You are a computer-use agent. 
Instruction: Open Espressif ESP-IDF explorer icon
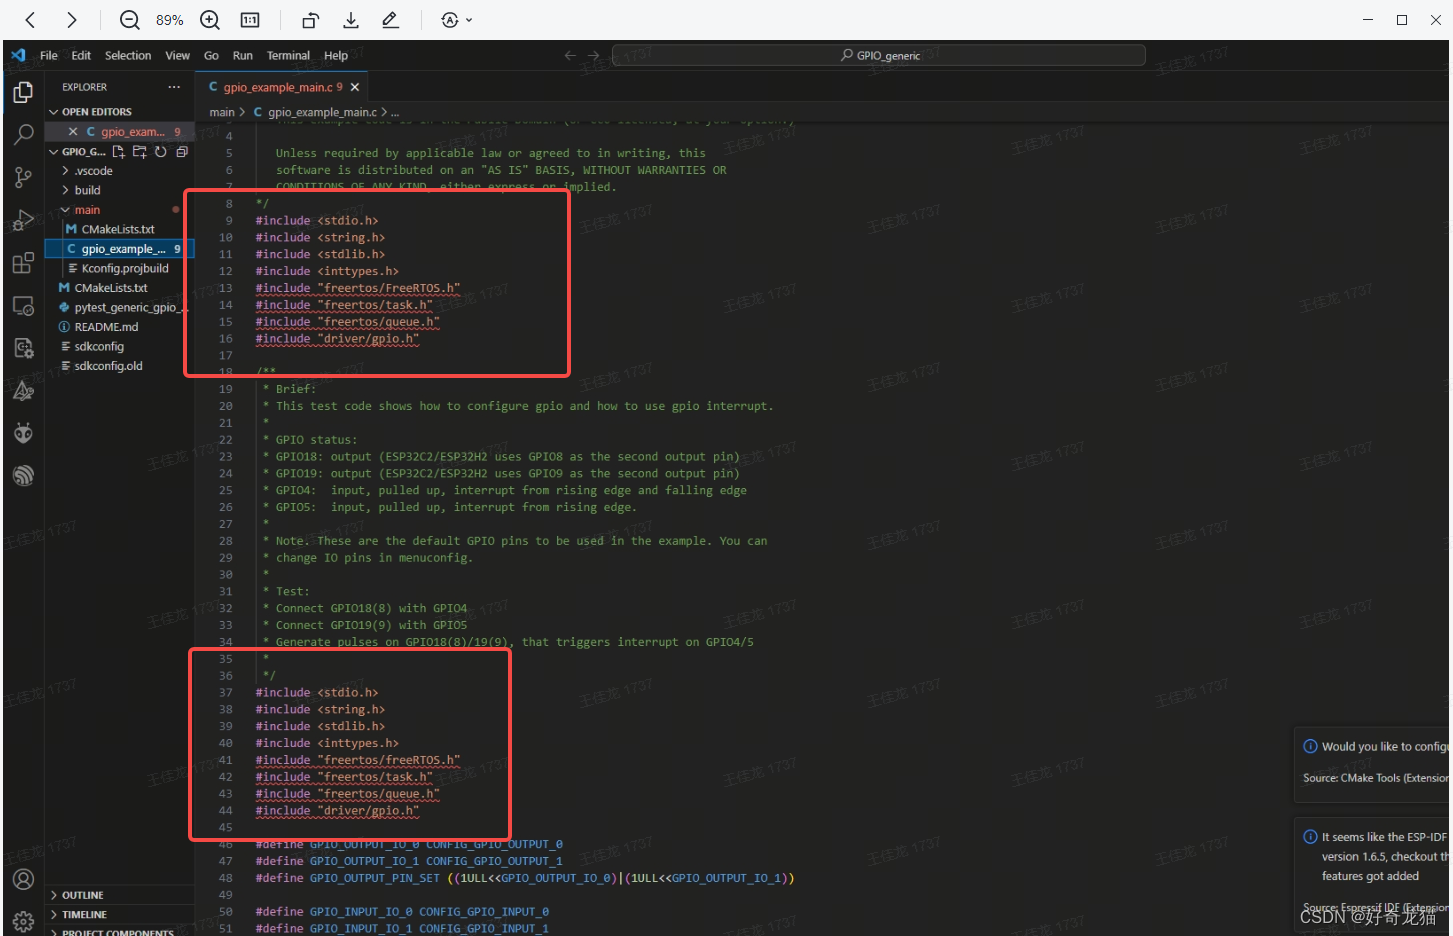(23, 476)
